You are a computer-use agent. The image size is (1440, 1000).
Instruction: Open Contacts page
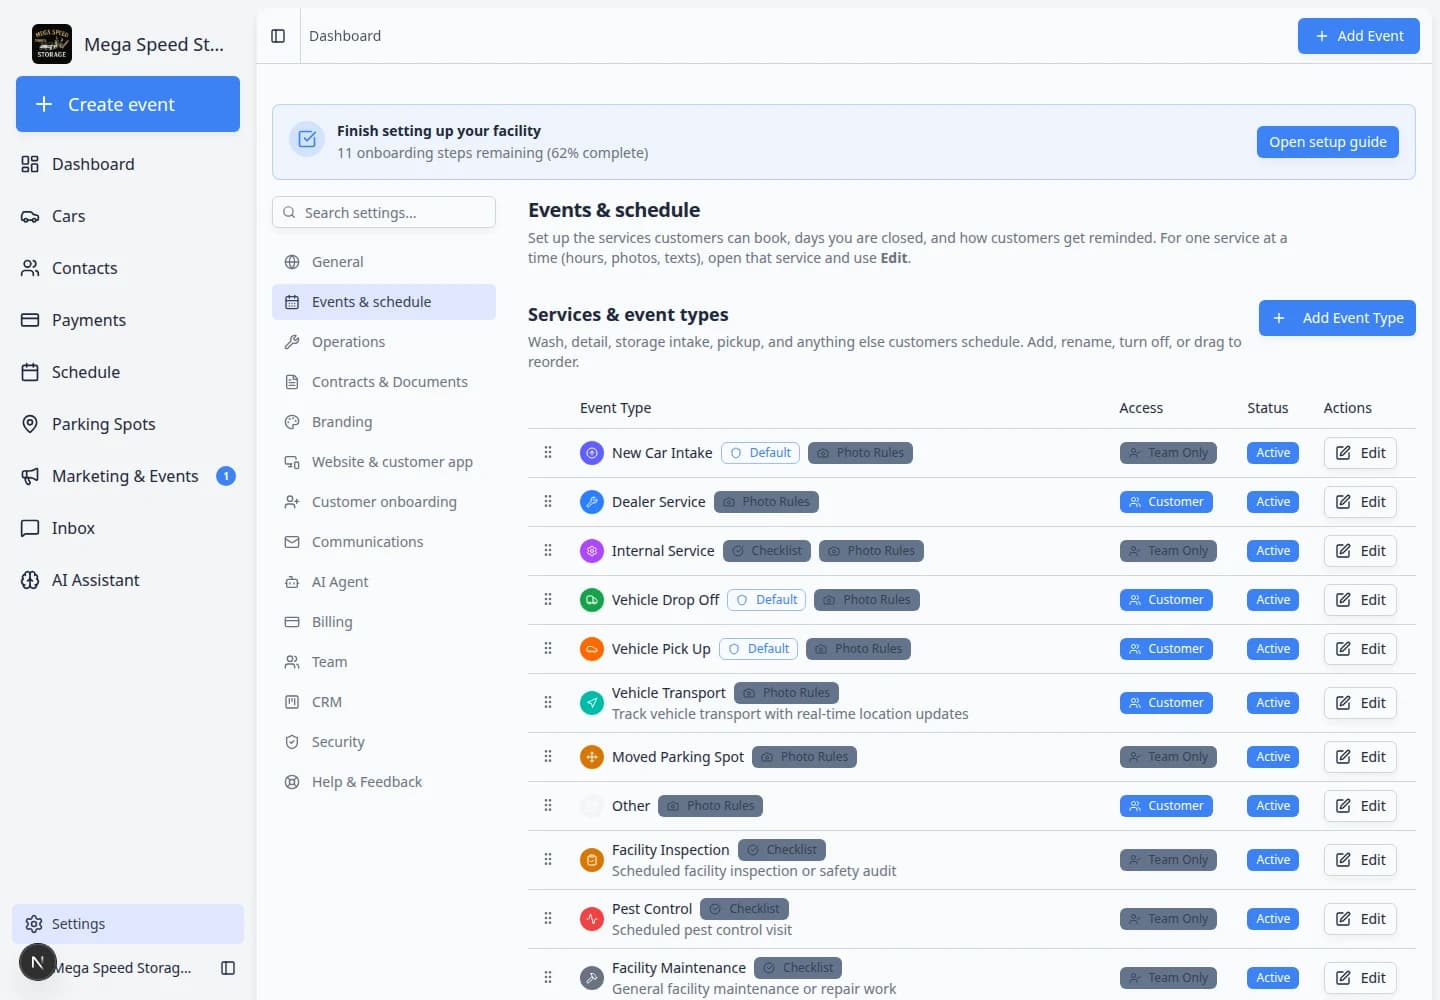128,268
